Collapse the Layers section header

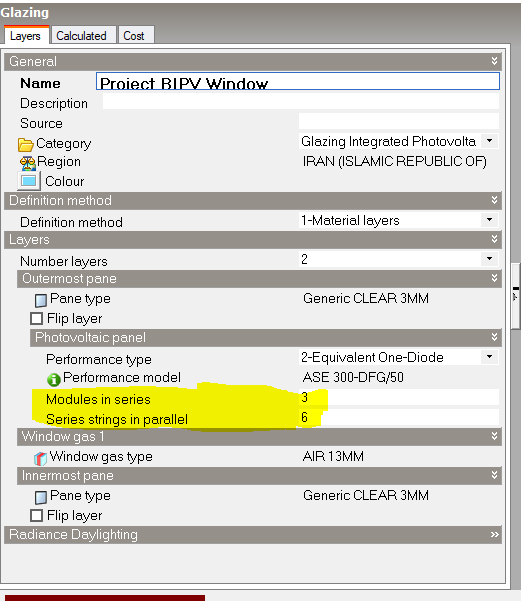tap(494, 240)
